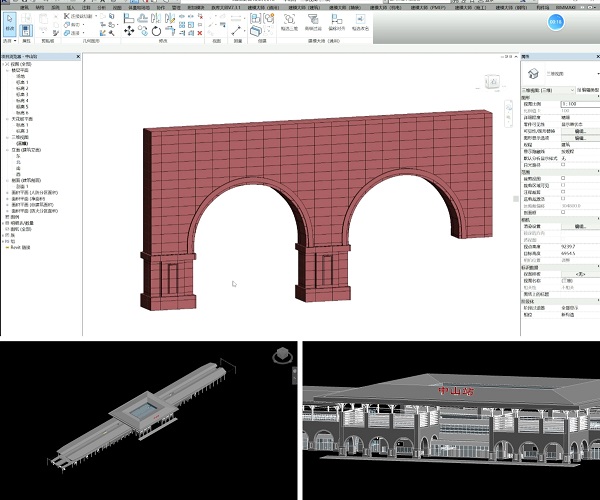This screenshot has width=600, height=500.
Task: Select the Align tool
Action: [x=129, y=18]
